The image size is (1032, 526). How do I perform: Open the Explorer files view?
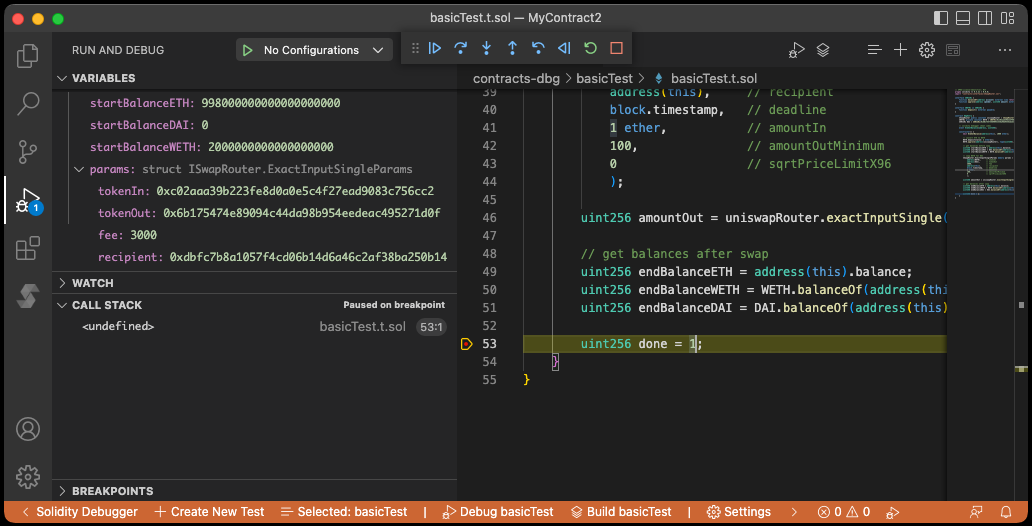(28, 55)
